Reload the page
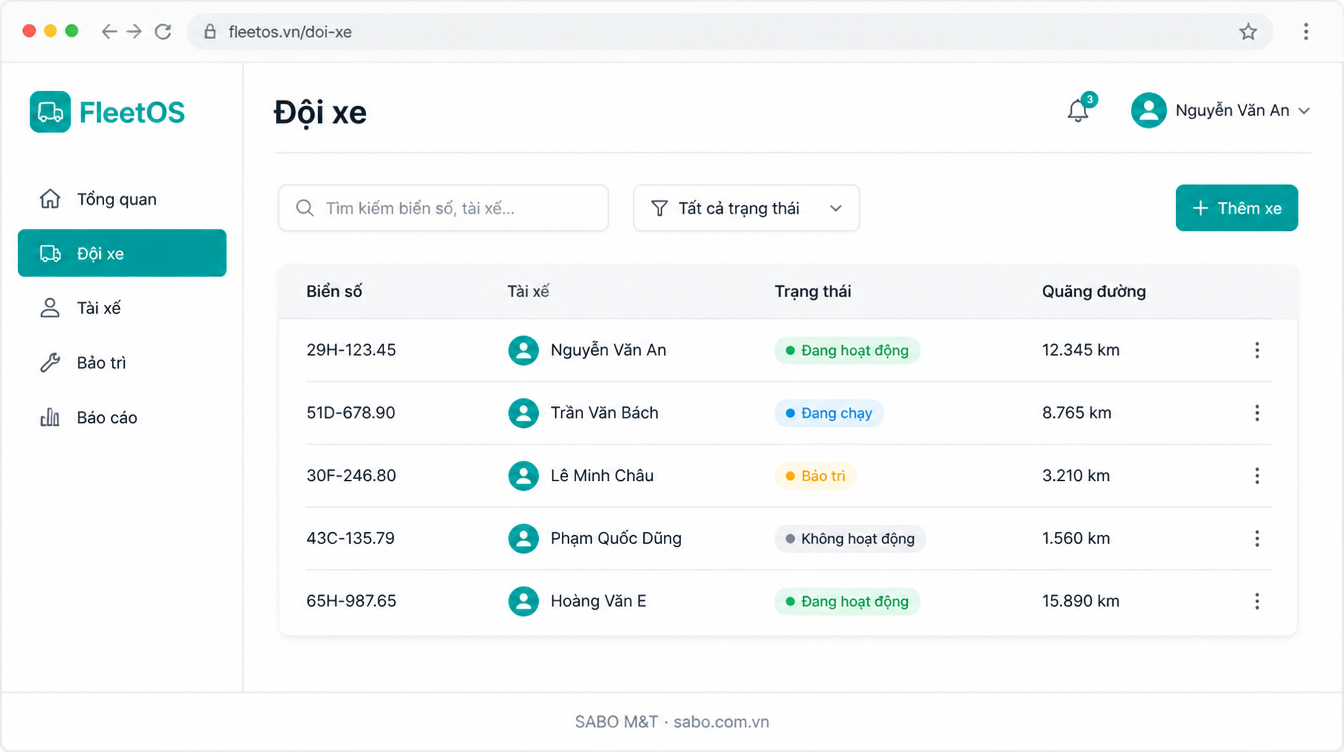Viewport: 1344px width, 752px height. click(x=163, y=32)
